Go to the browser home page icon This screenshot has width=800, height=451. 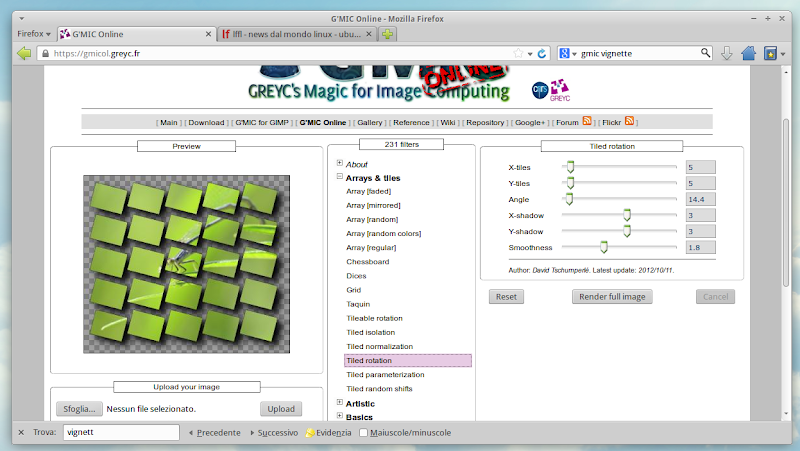(749, 53)
